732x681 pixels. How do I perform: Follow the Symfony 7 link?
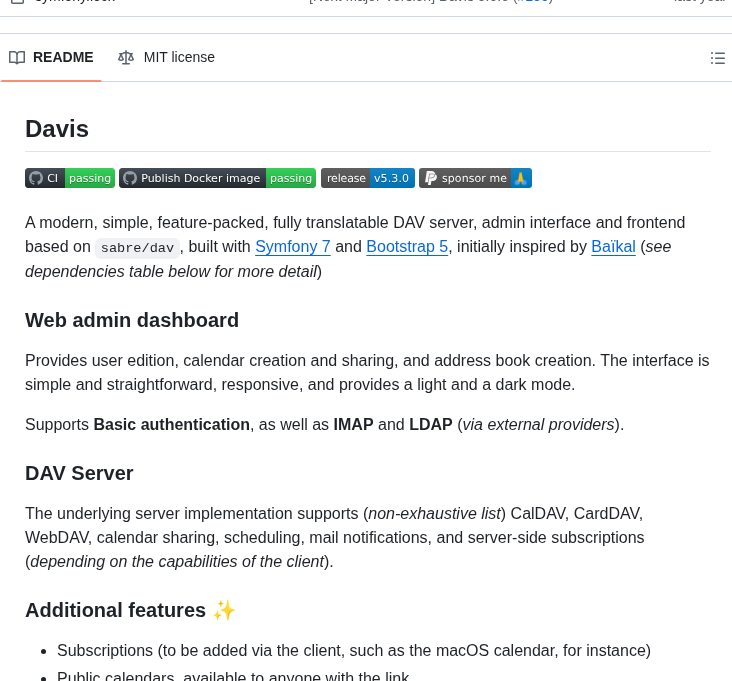293,246
